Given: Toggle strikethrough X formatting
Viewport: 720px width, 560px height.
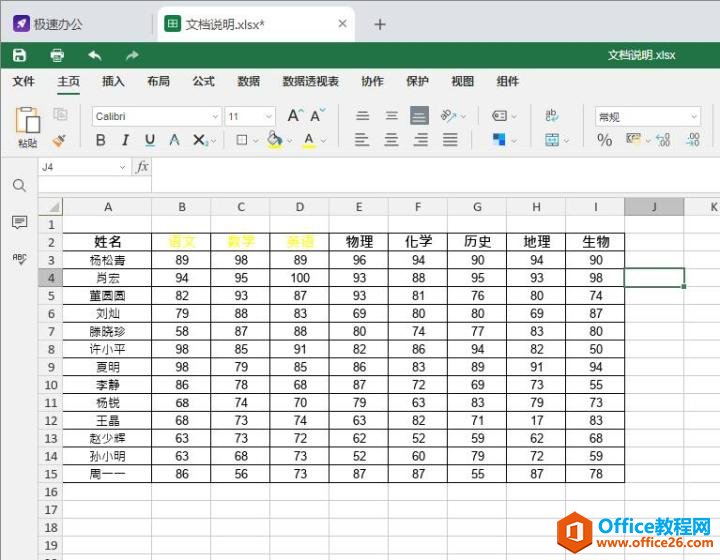Looking at the screenshot, I should (199, 140).
